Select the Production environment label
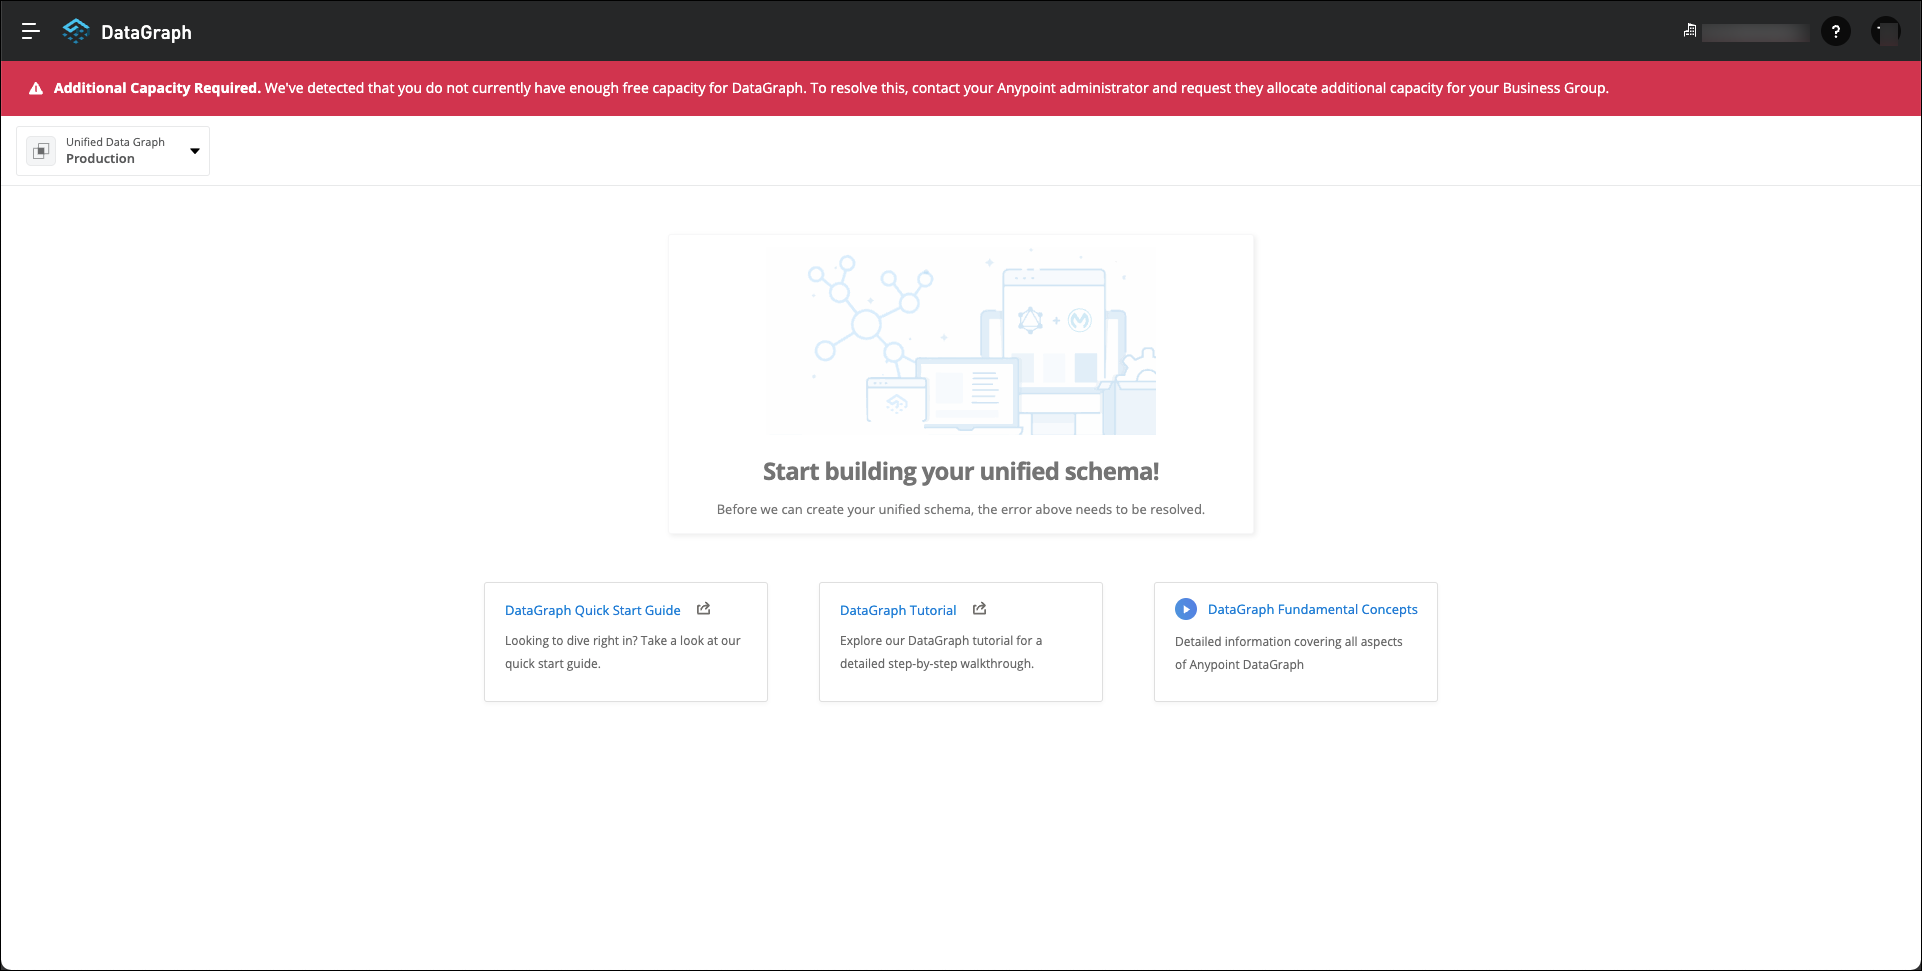This screenshot has height=971, width=1922. [100, 159]
